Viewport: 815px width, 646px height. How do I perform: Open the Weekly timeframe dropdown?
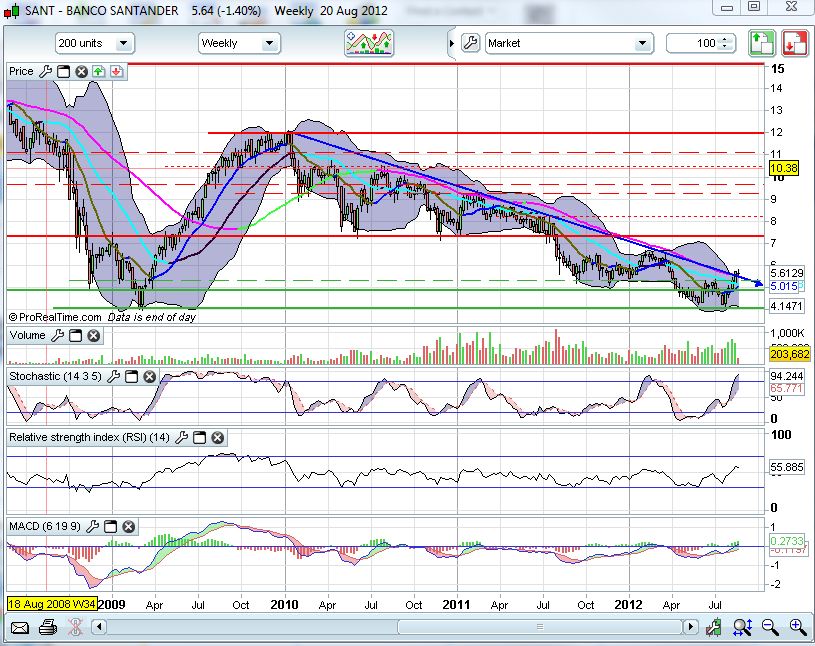239,43
